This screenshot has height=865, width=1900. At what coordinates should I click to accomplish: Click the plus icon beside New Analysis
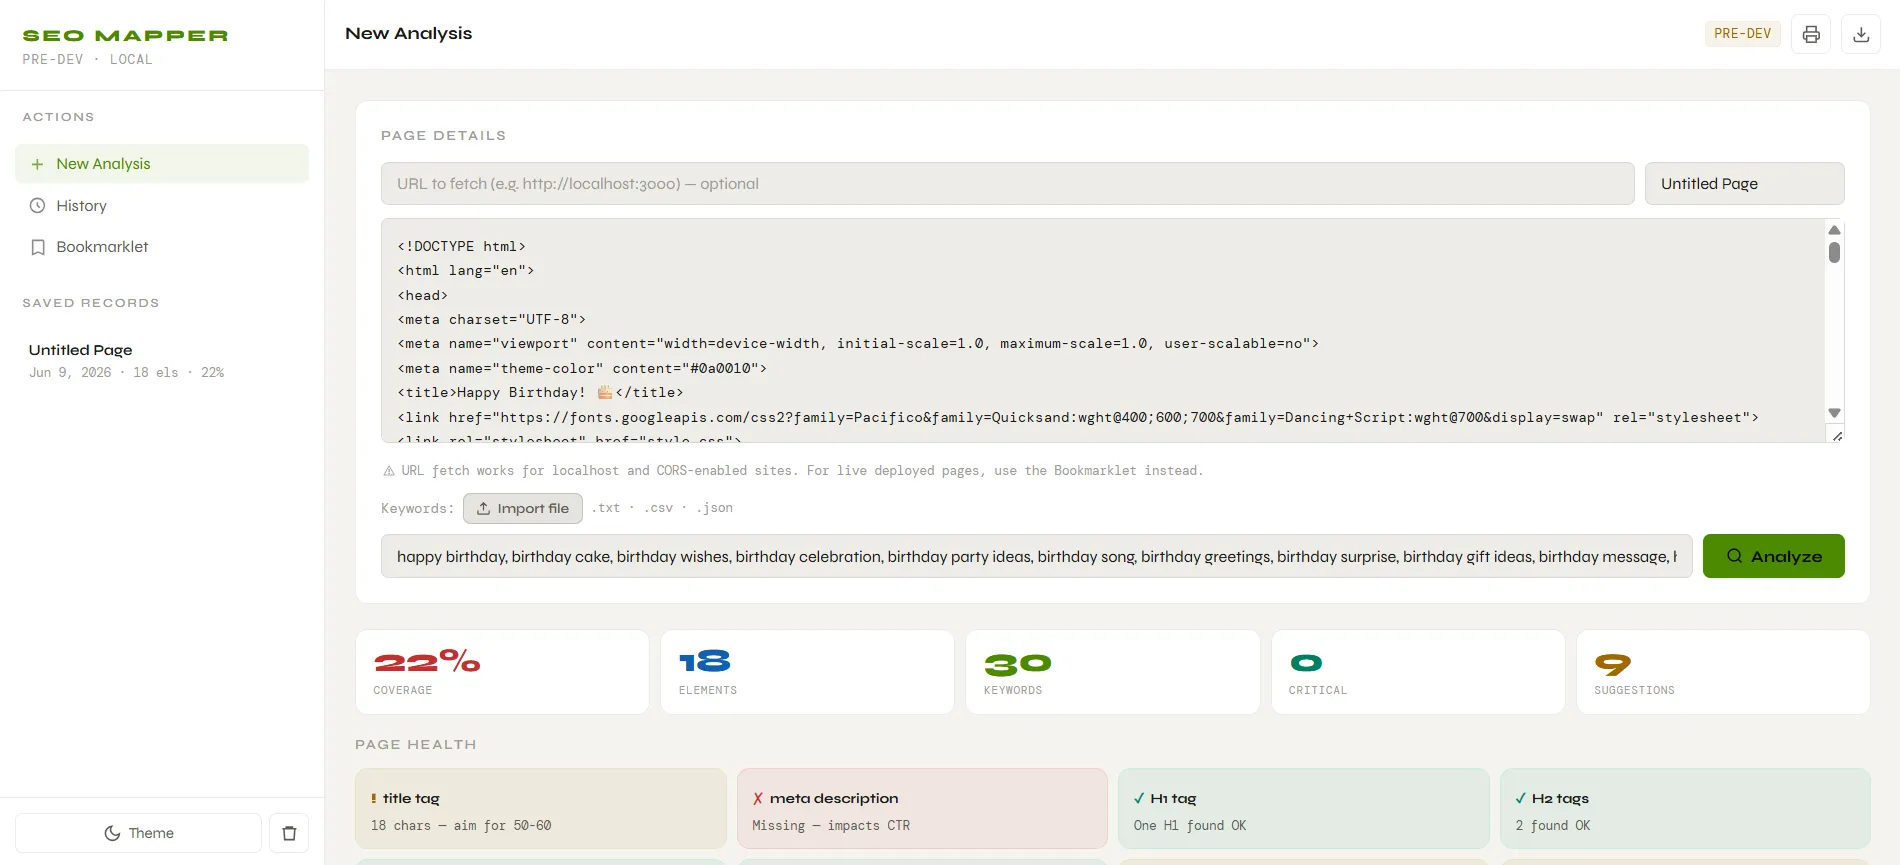37,164
